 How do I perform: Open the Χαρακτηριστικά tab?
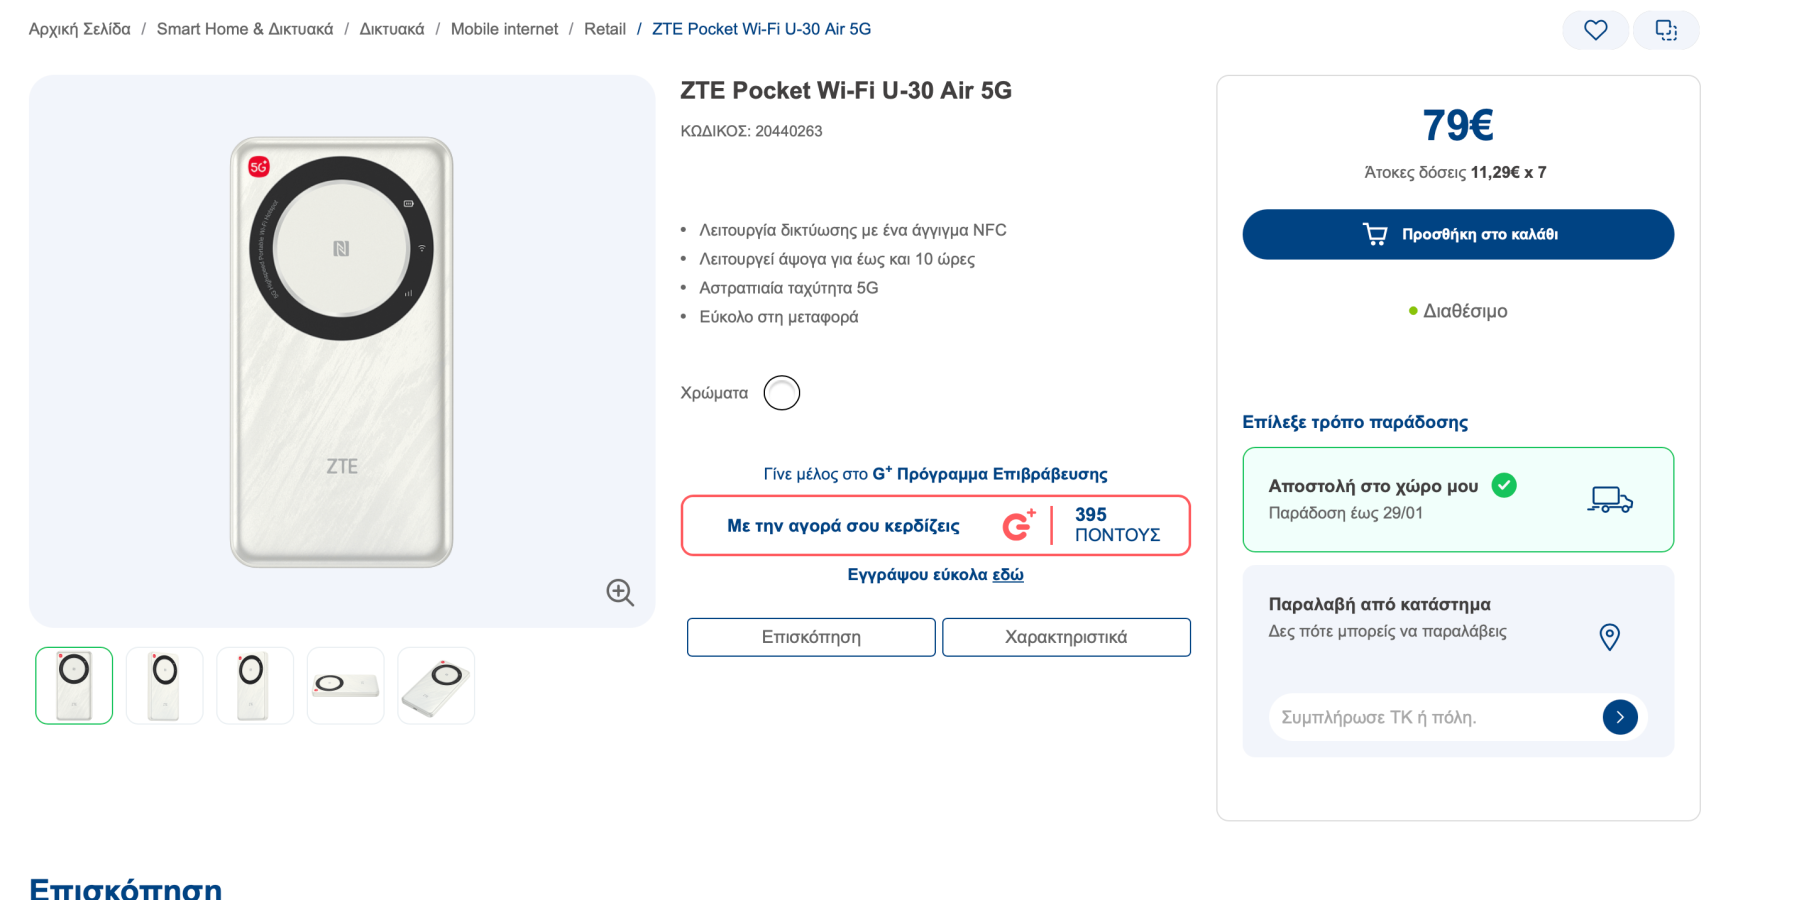pyautogui.click(x=1066, y=637)
